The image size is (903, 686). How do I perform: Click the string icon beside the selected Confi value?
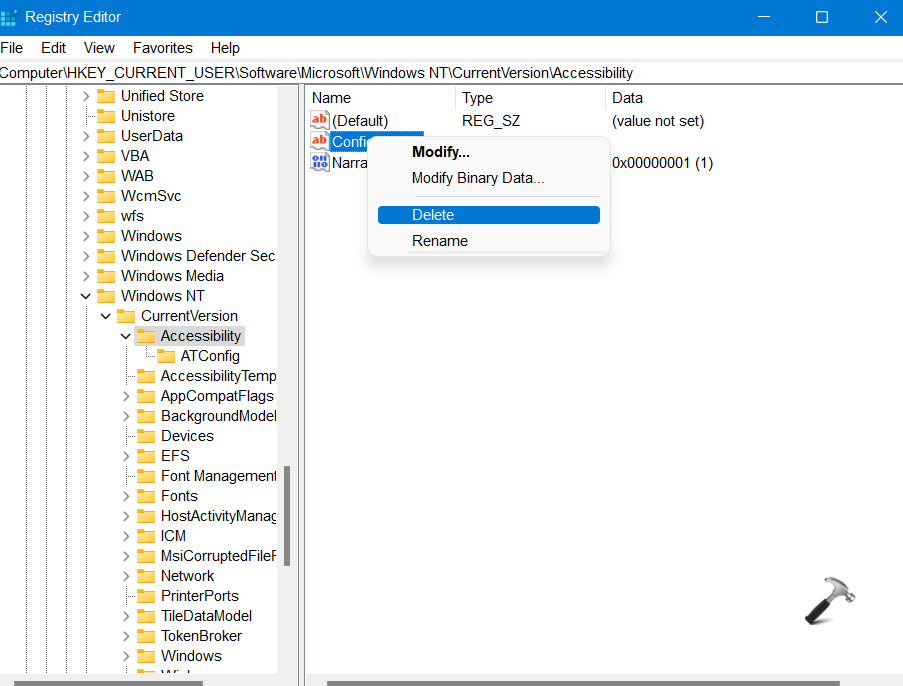[319, 141]
